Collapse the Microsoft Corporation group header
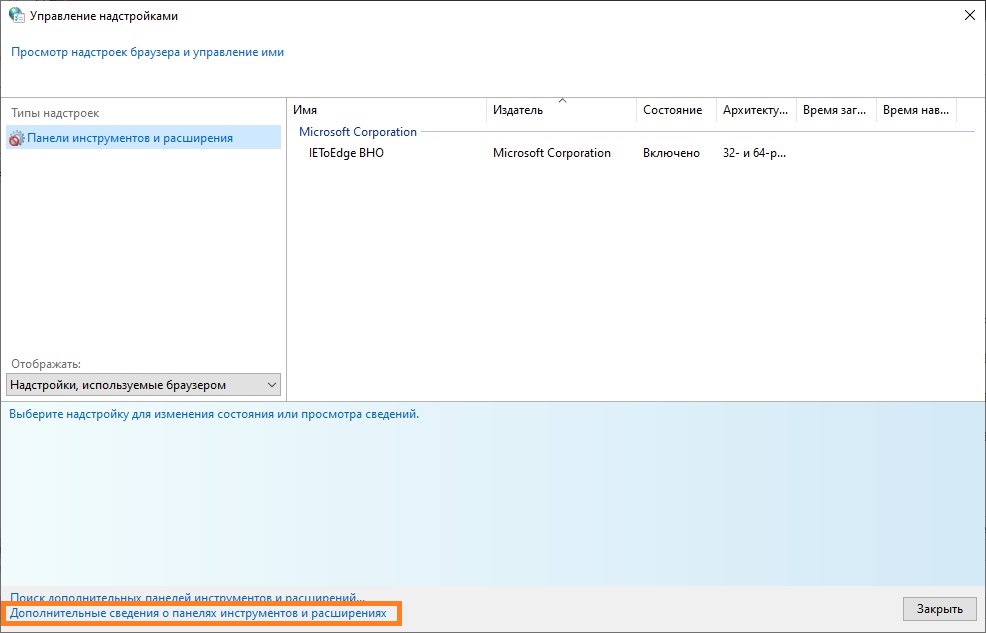This screenshot has height=633, width=986. [x=358, y=132]
